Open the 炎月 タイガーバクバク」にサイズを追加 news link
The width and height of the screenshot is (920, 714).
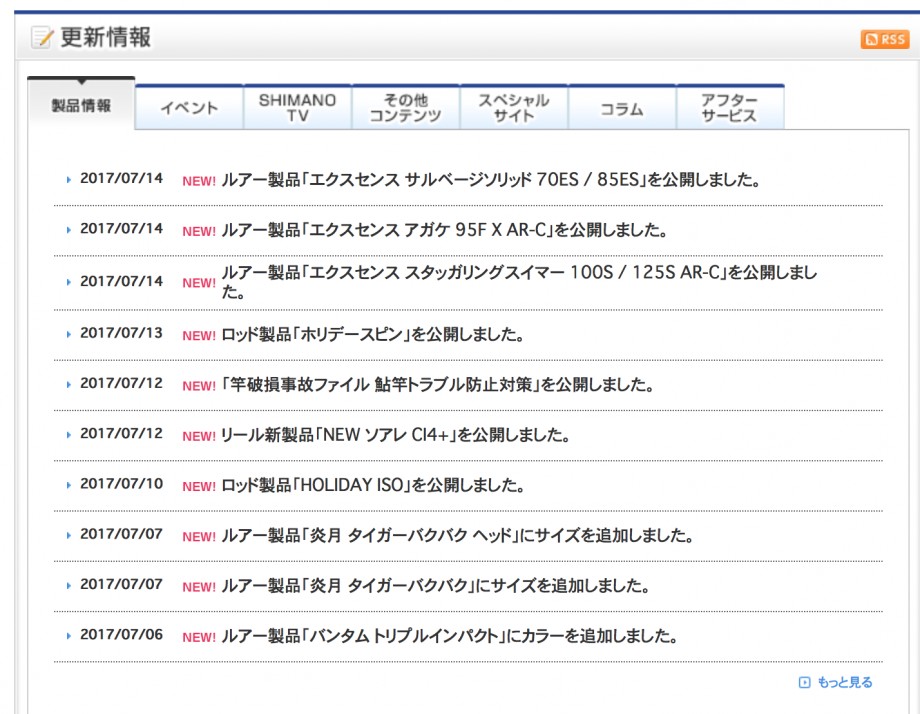click(x=435, y=586)
